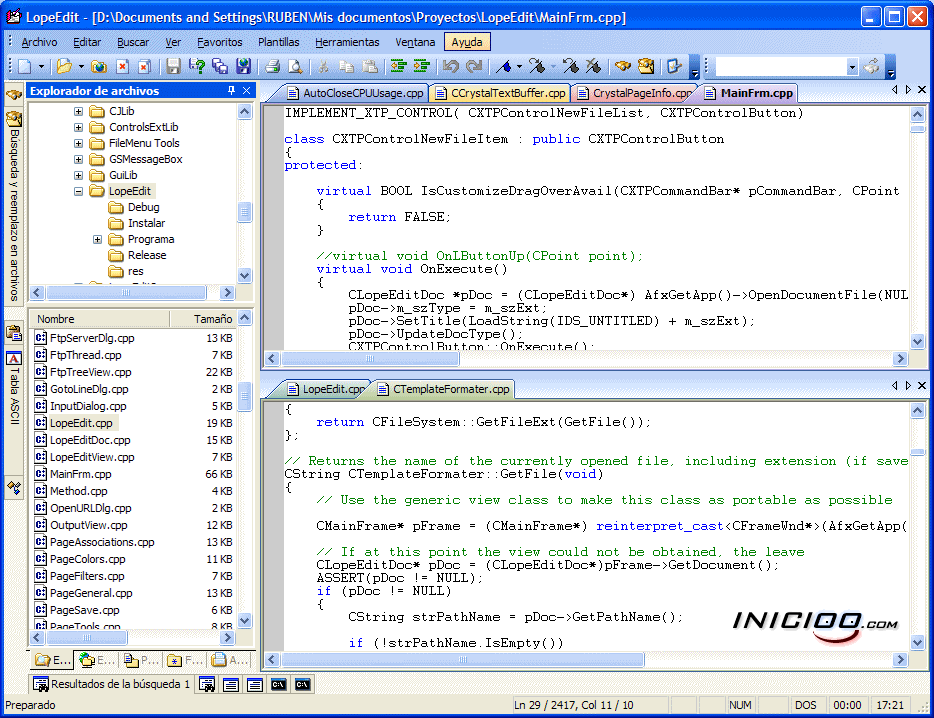
Task: Click the Increase indent icon
Action: coord(422,66)
